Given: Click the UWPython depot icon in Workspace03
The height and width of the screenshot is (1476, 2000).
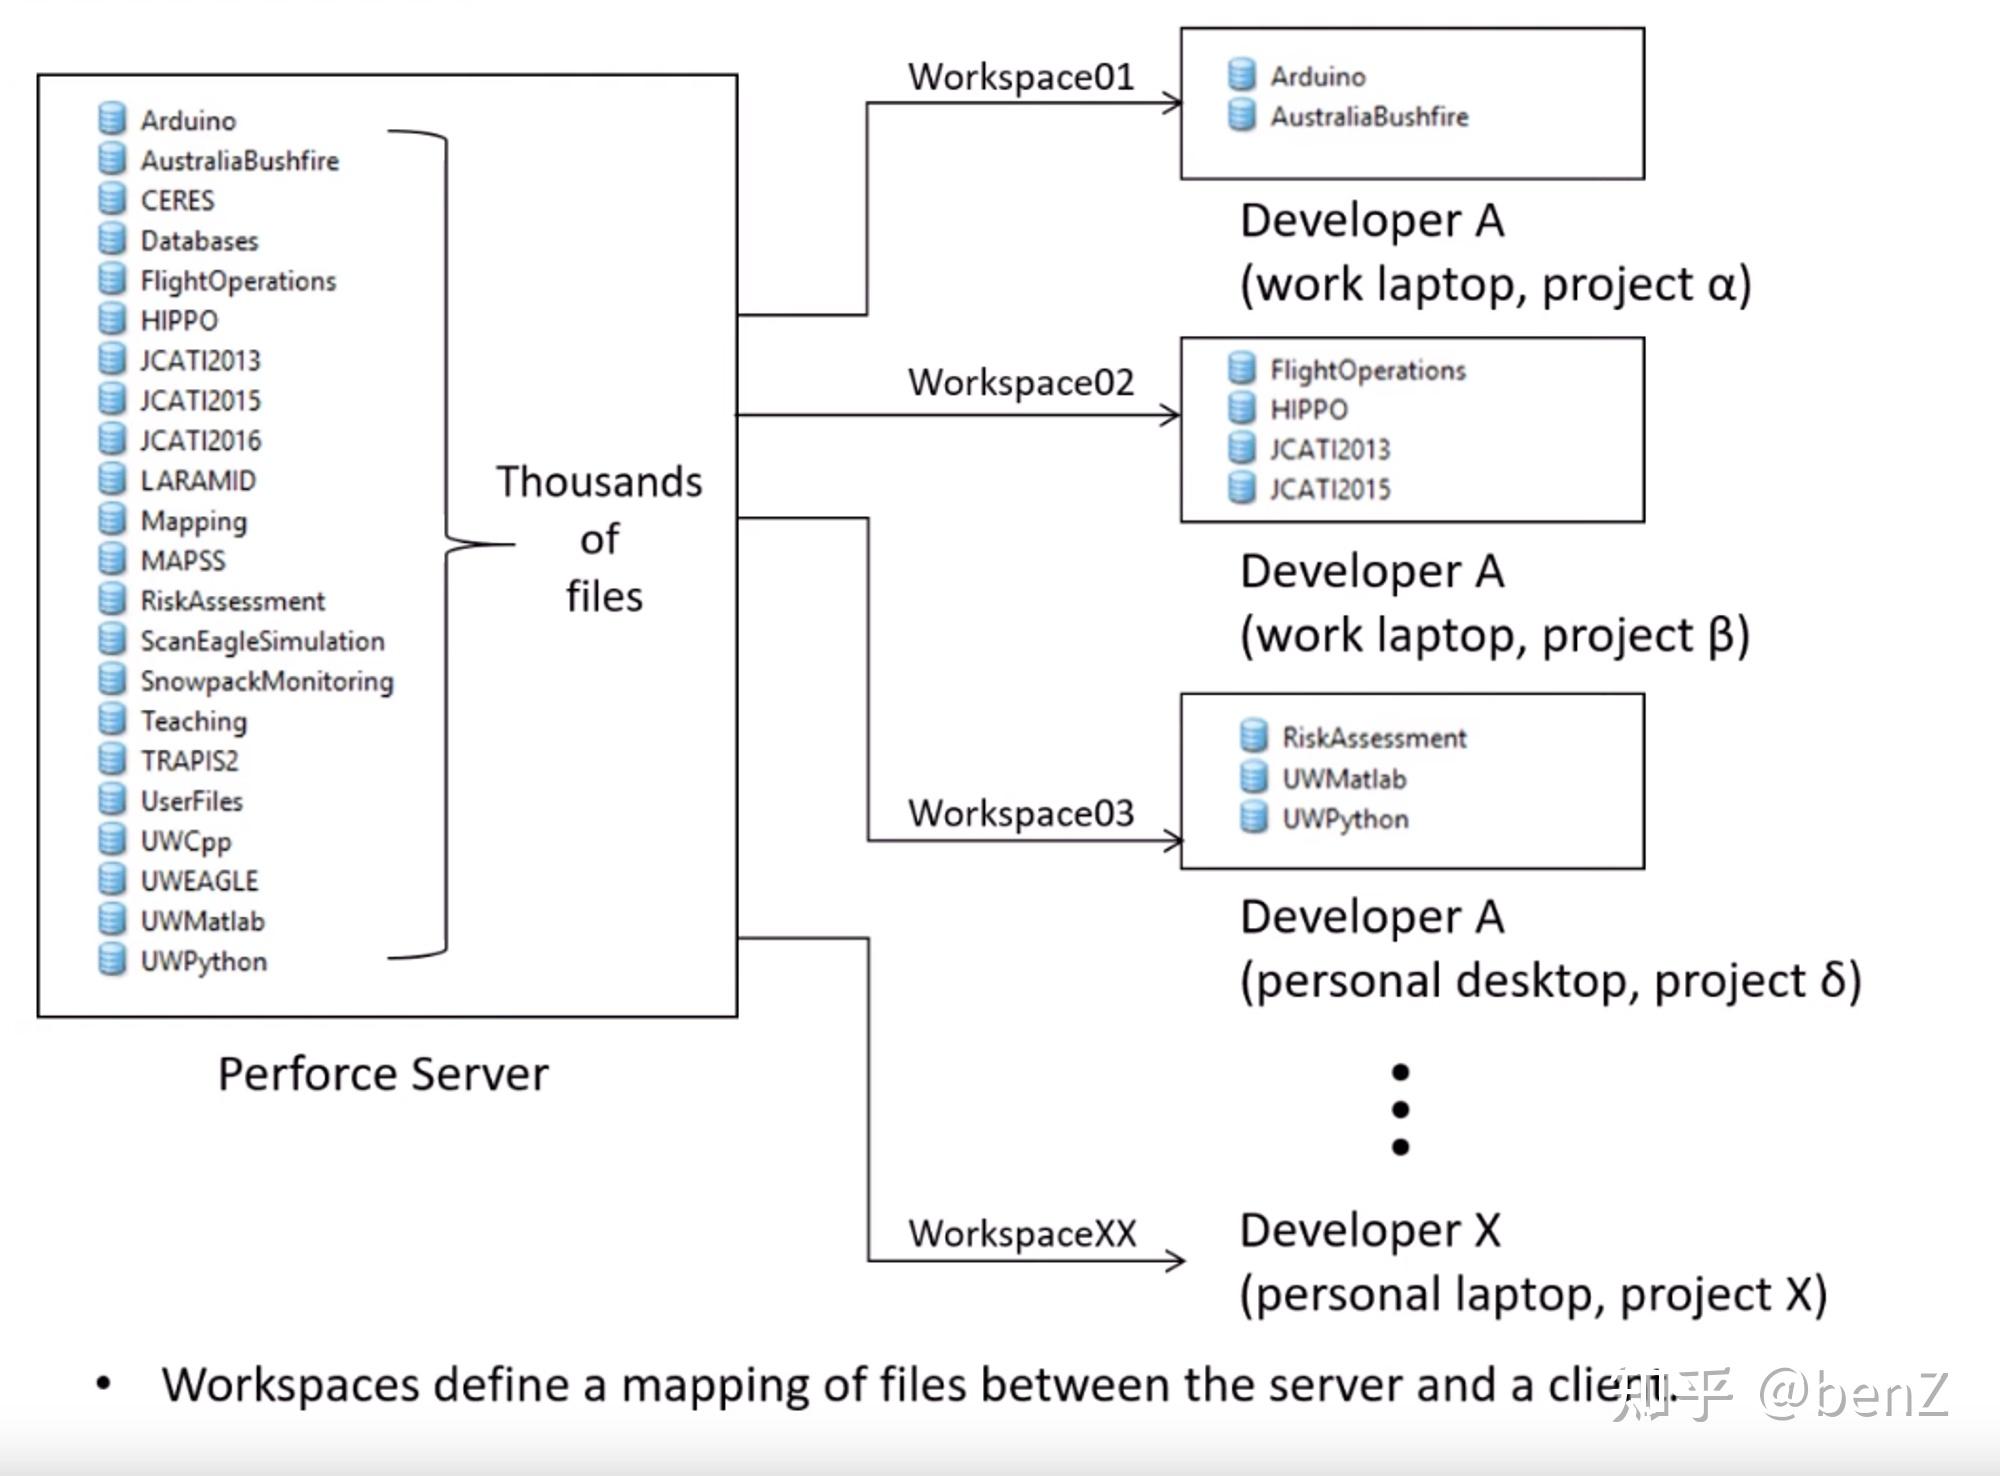Looking at the screenshot, I should (x=1253, y=817).
